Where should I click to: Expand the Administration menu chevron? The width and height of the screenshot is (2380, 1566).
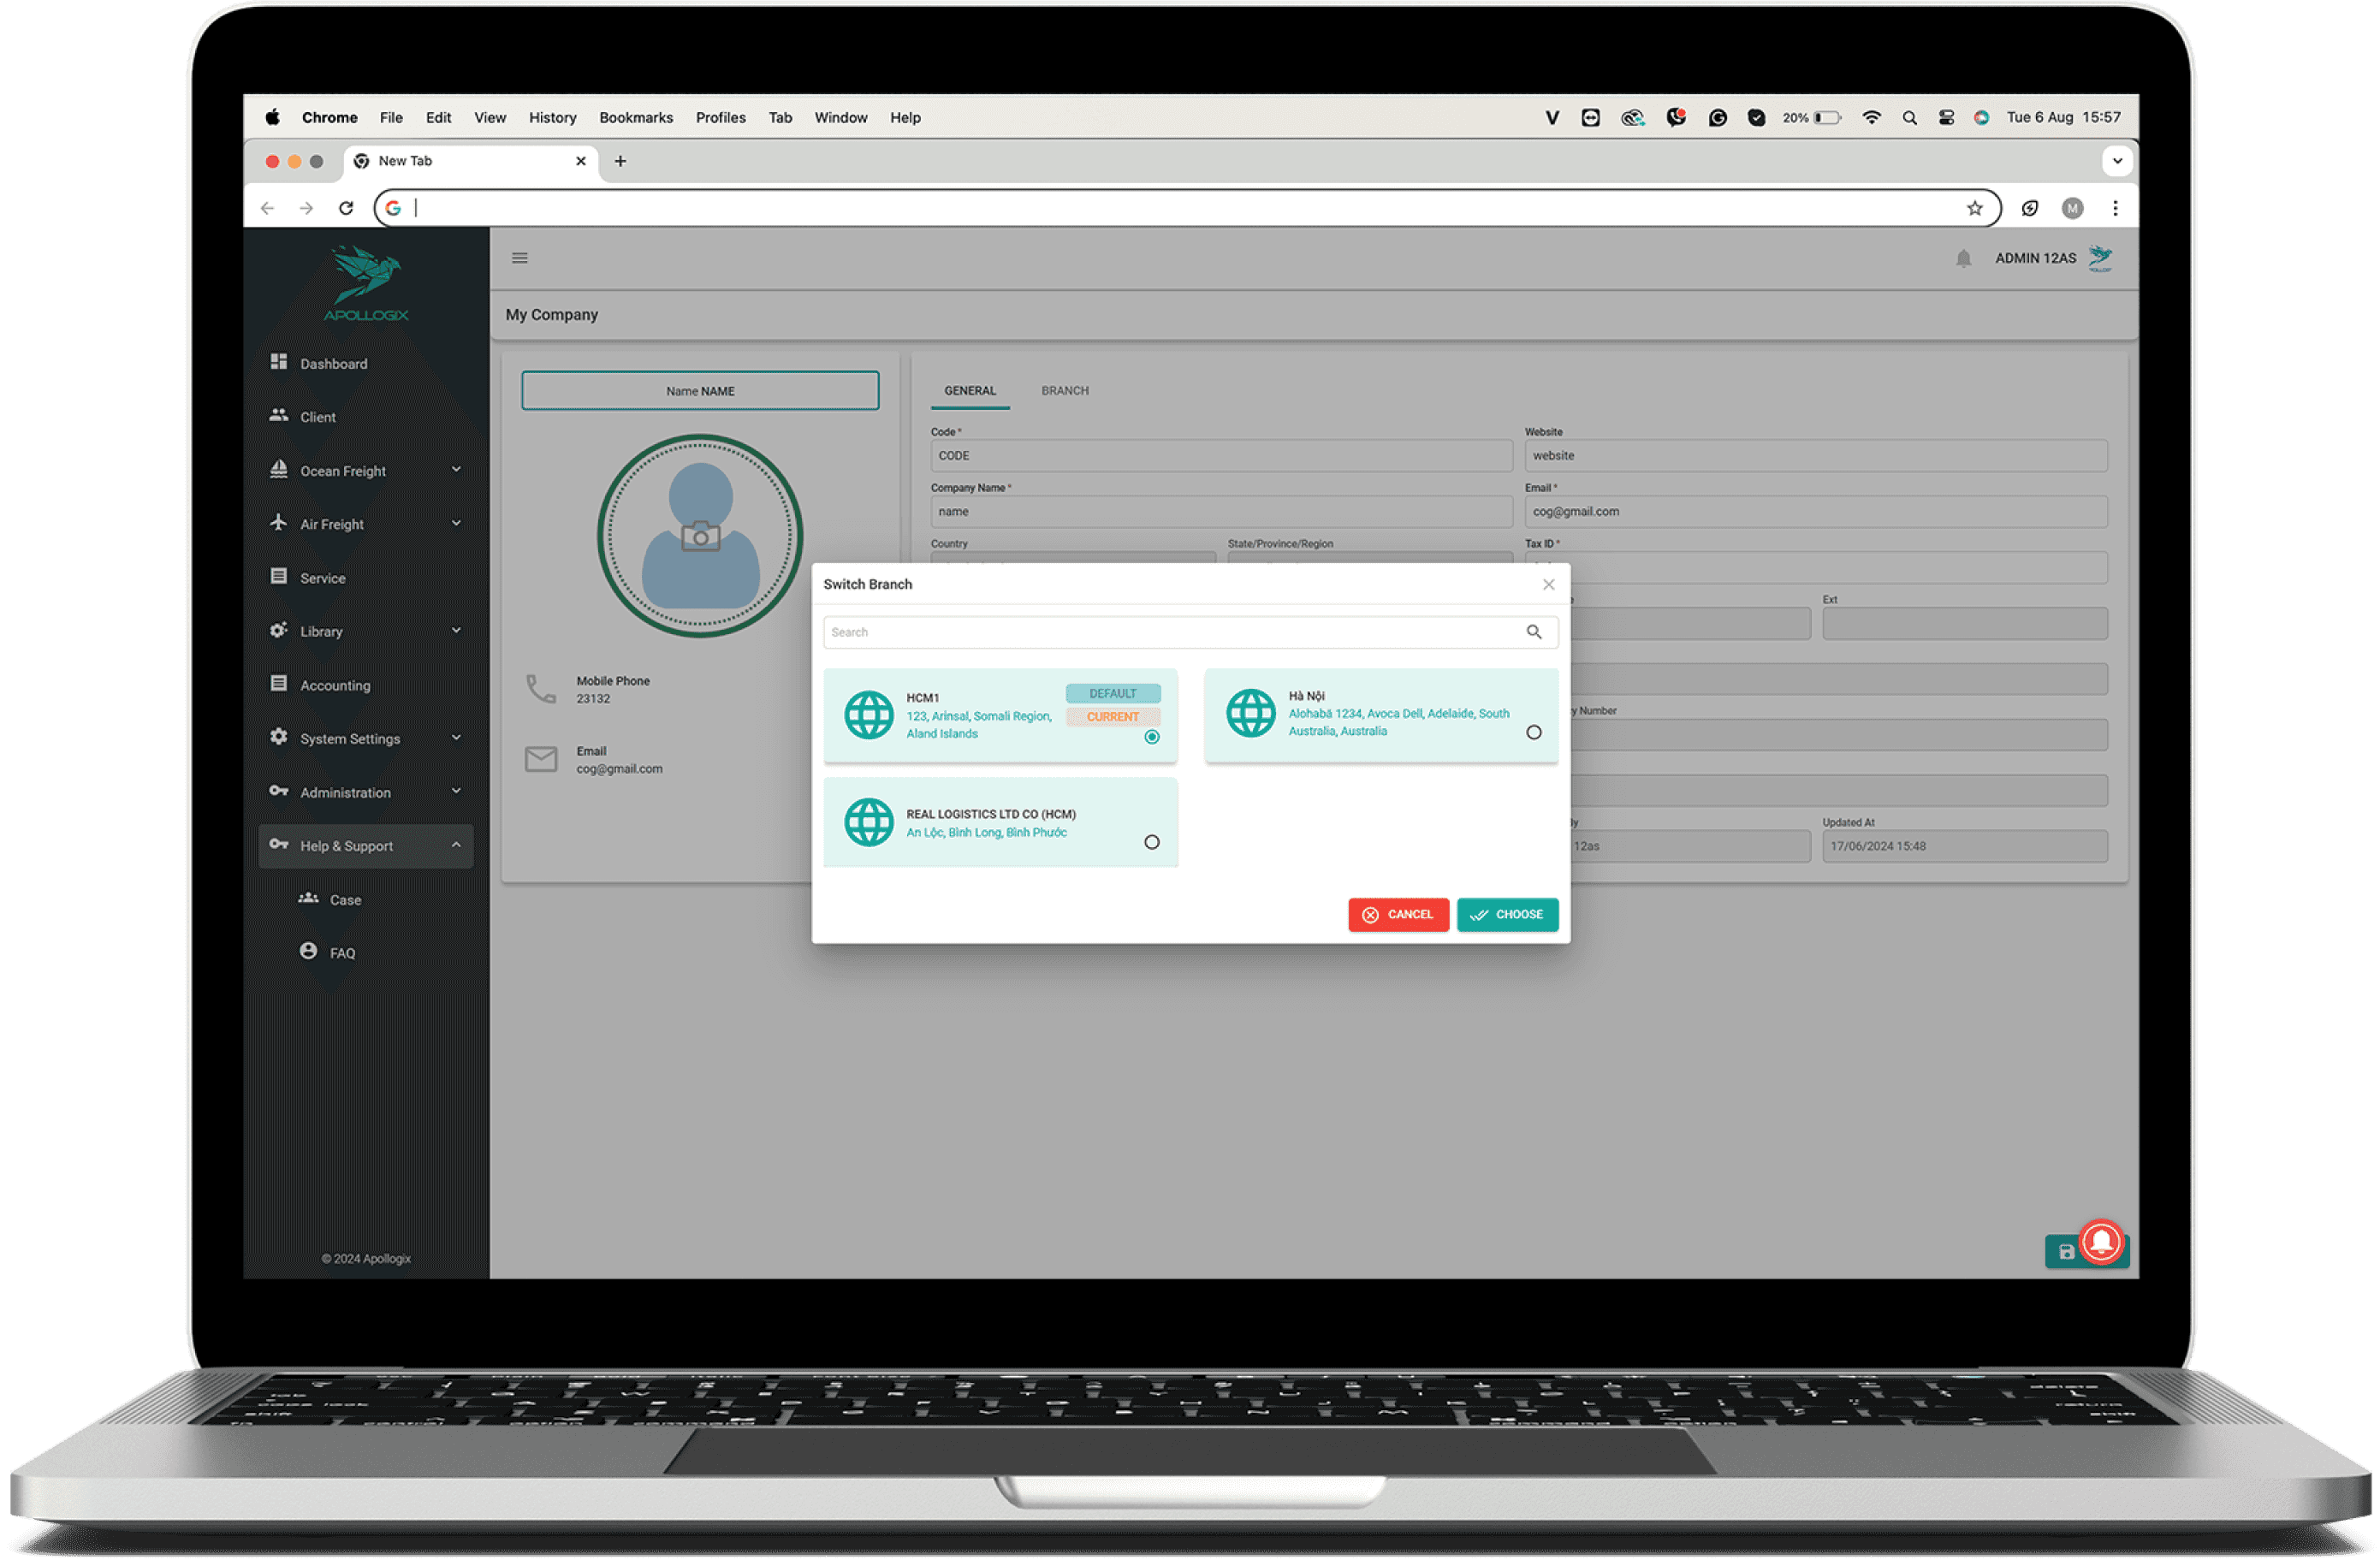tap(456, 792)
